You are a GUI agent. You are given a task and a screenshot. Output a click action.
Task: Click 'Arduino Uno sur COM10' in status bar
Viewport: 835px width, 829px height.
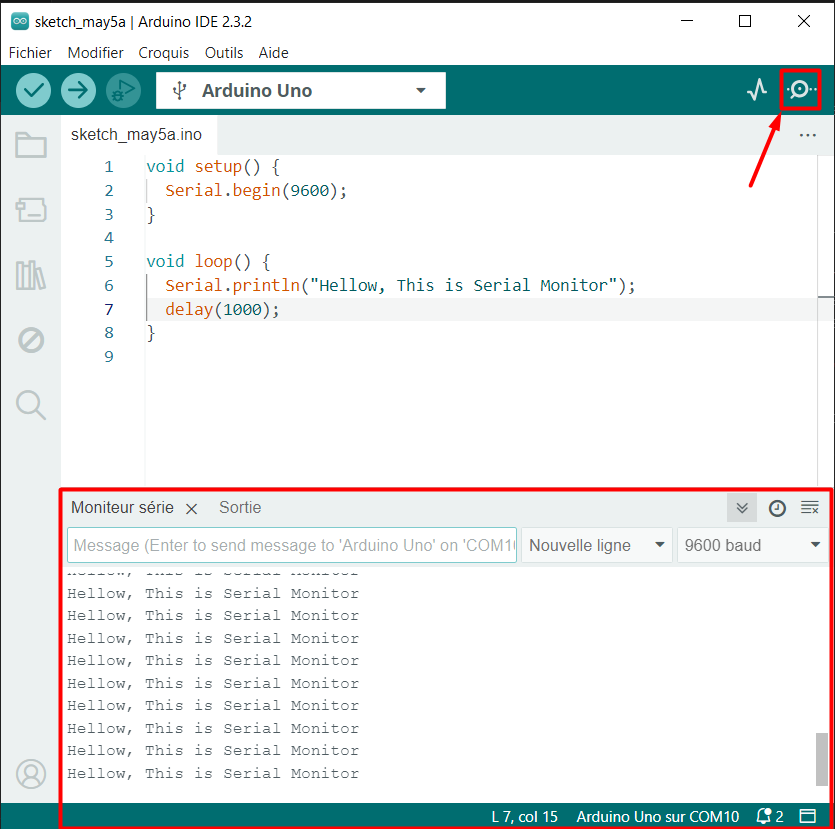pyautogui.click(x=657, y=816)
